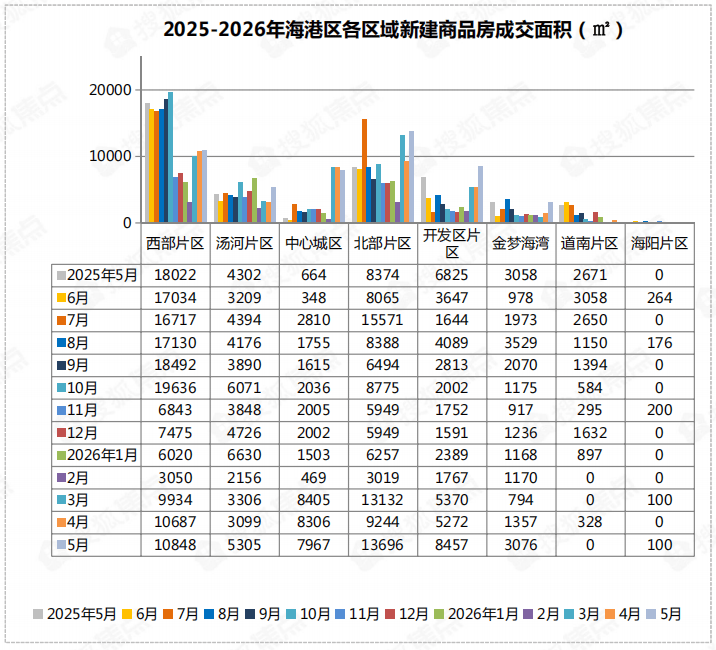Click the cell value 2810
The width and height of the screenshot is (716, 650).
pyautogui.click(x=313, y=320)
